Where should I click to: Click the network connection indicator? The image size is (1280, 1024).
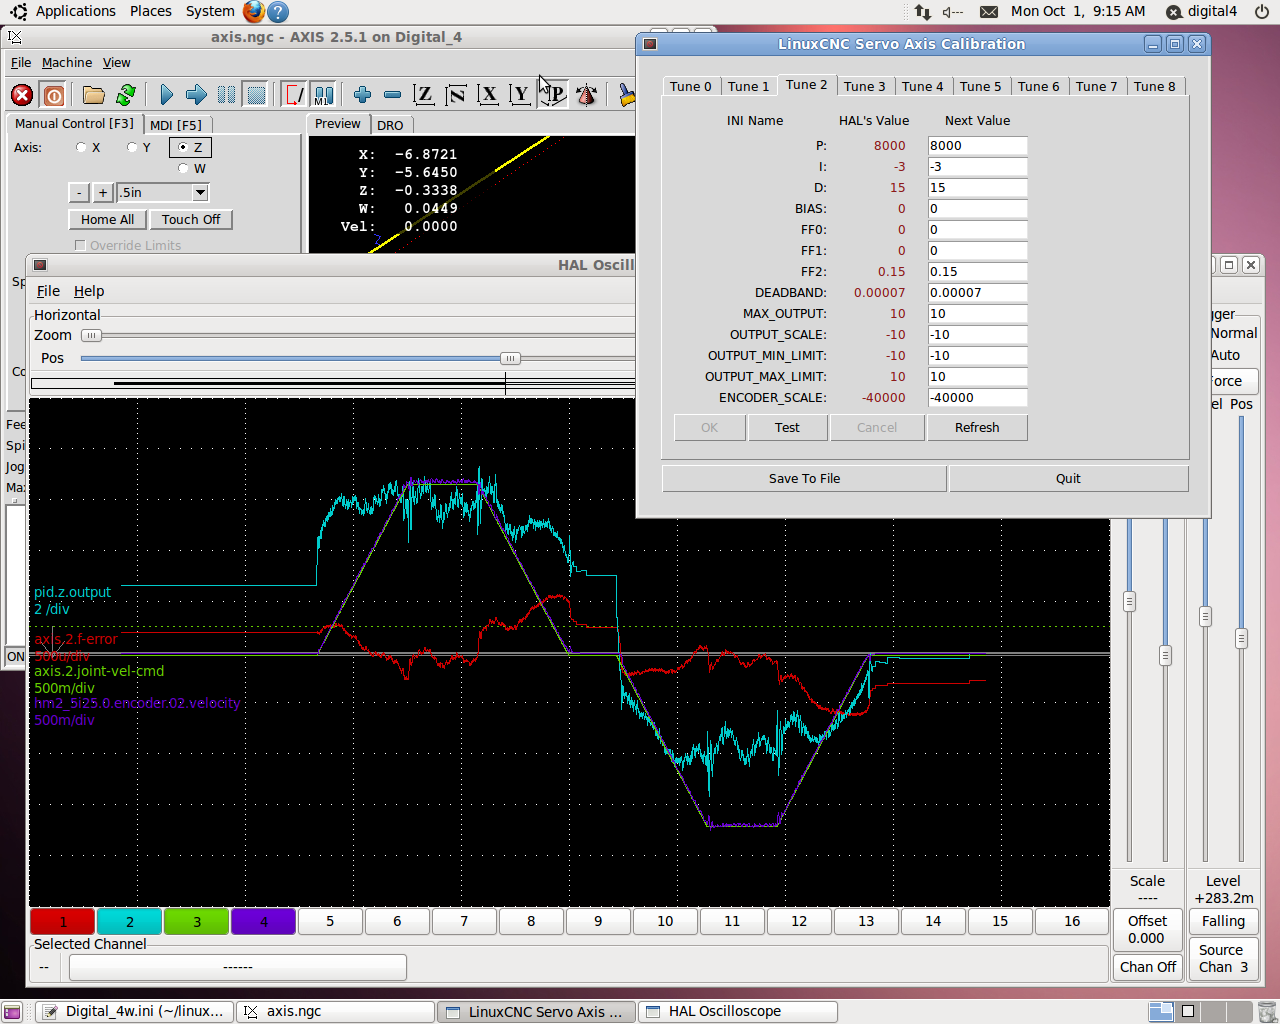click(922, 11)
